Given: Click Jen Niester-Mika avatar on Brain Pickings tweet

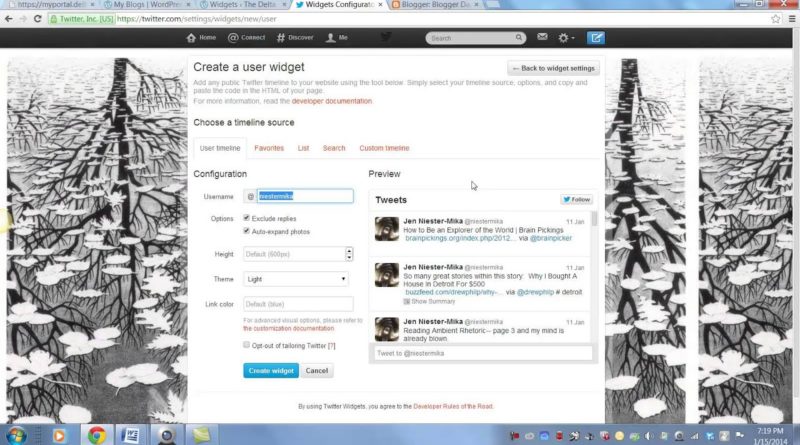Looking at the screenshot, I should coord(387,229).
